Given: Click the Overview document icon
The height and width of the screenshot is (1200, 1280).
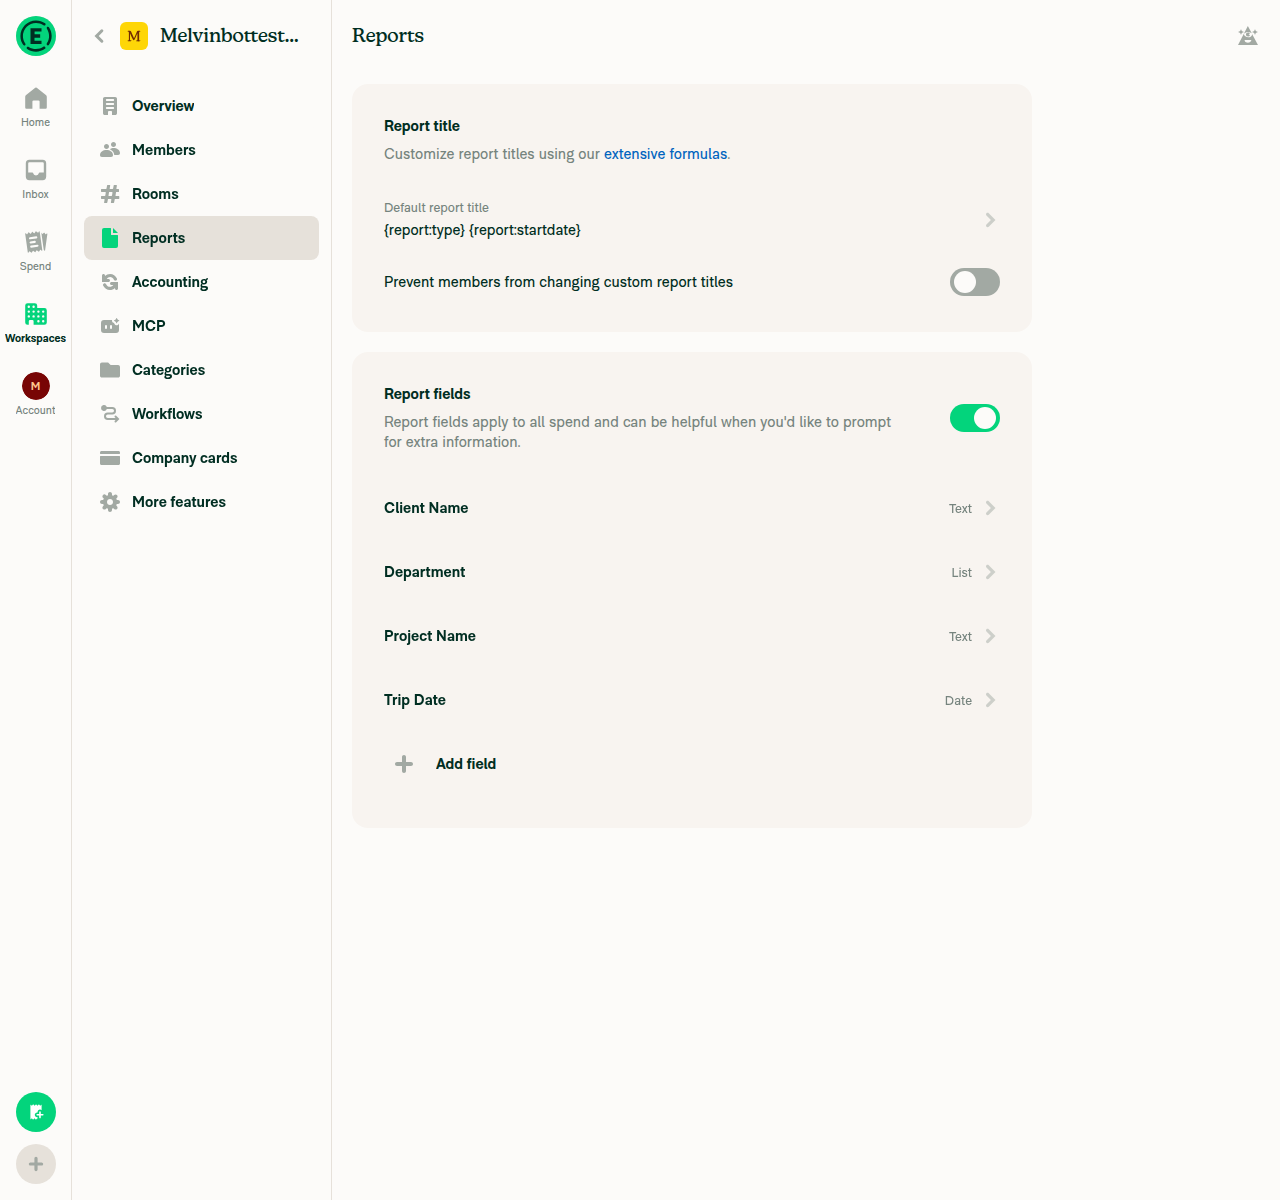Looking at the screenshot, I should coord(110,106).
